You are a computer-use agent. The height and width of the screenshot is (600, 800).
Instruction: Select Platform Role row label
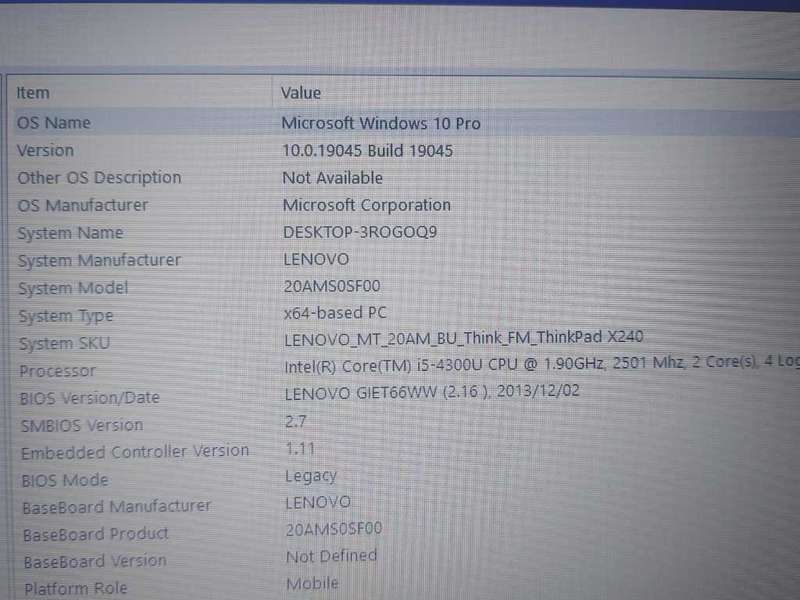[x=76, y=589]
